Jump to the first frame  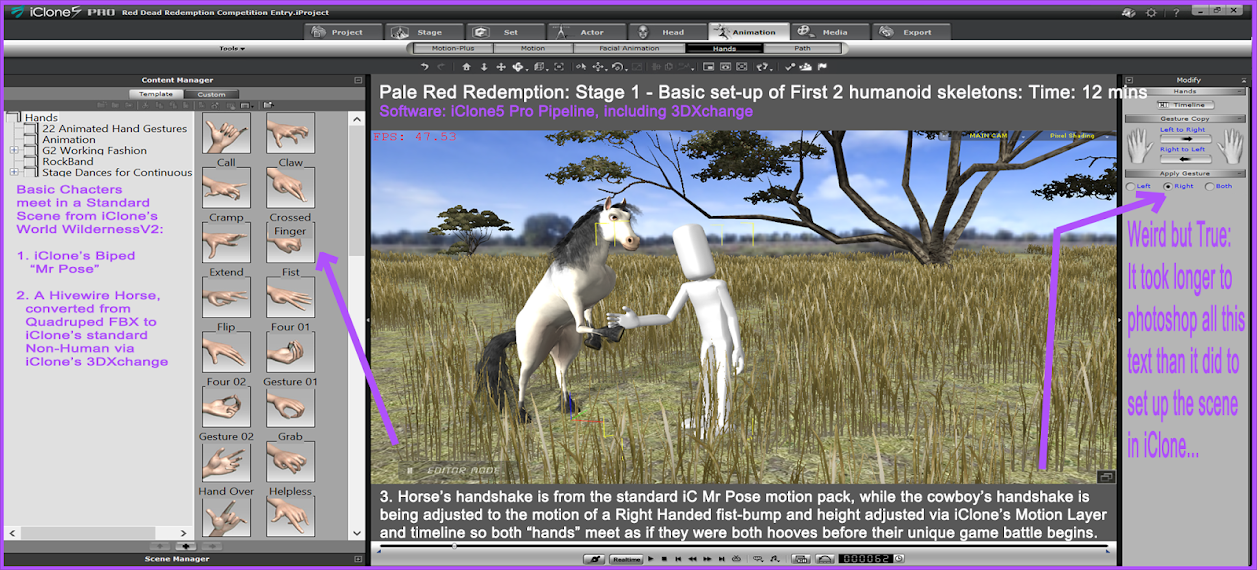coord(678,559)
